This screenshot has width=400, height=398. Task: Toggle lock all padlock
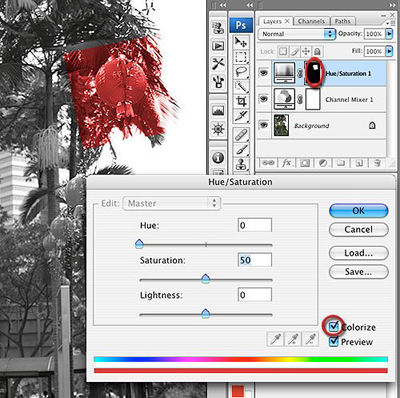(x=317, y=51)
